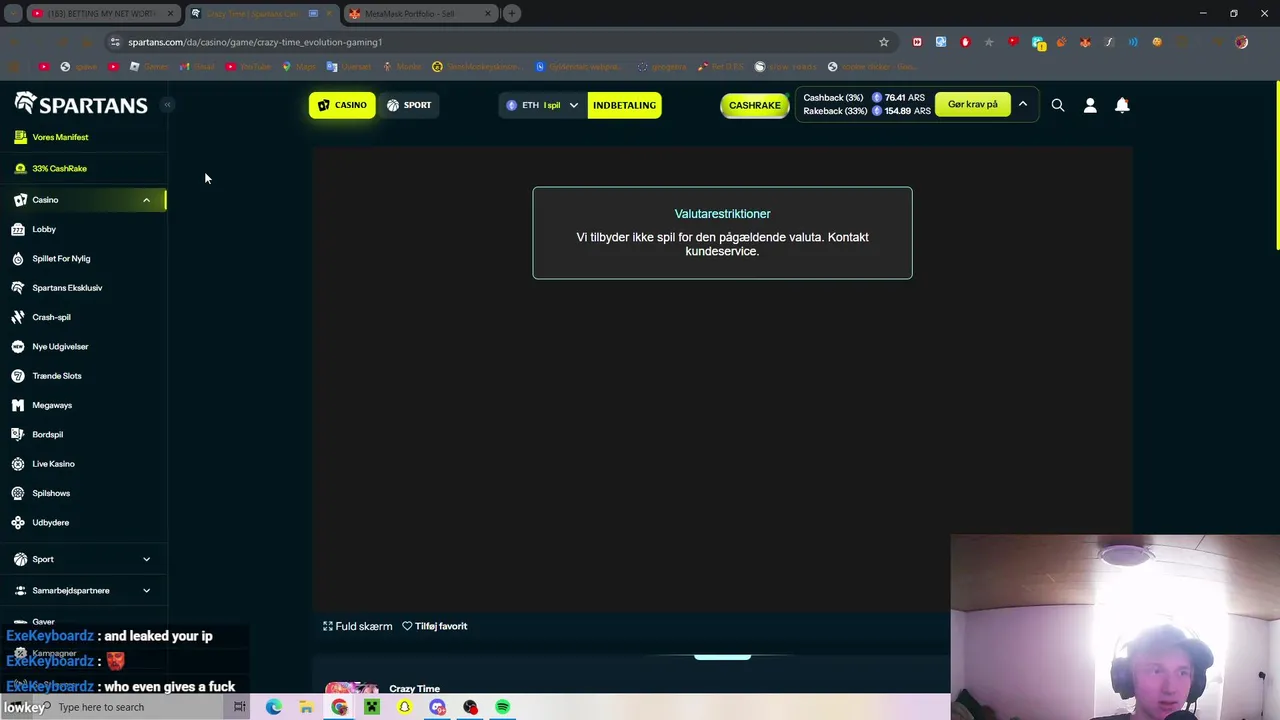Screen dimensions: 1280x720
Task: Open File Explorer from taskbar
Action: coord(306,707)
